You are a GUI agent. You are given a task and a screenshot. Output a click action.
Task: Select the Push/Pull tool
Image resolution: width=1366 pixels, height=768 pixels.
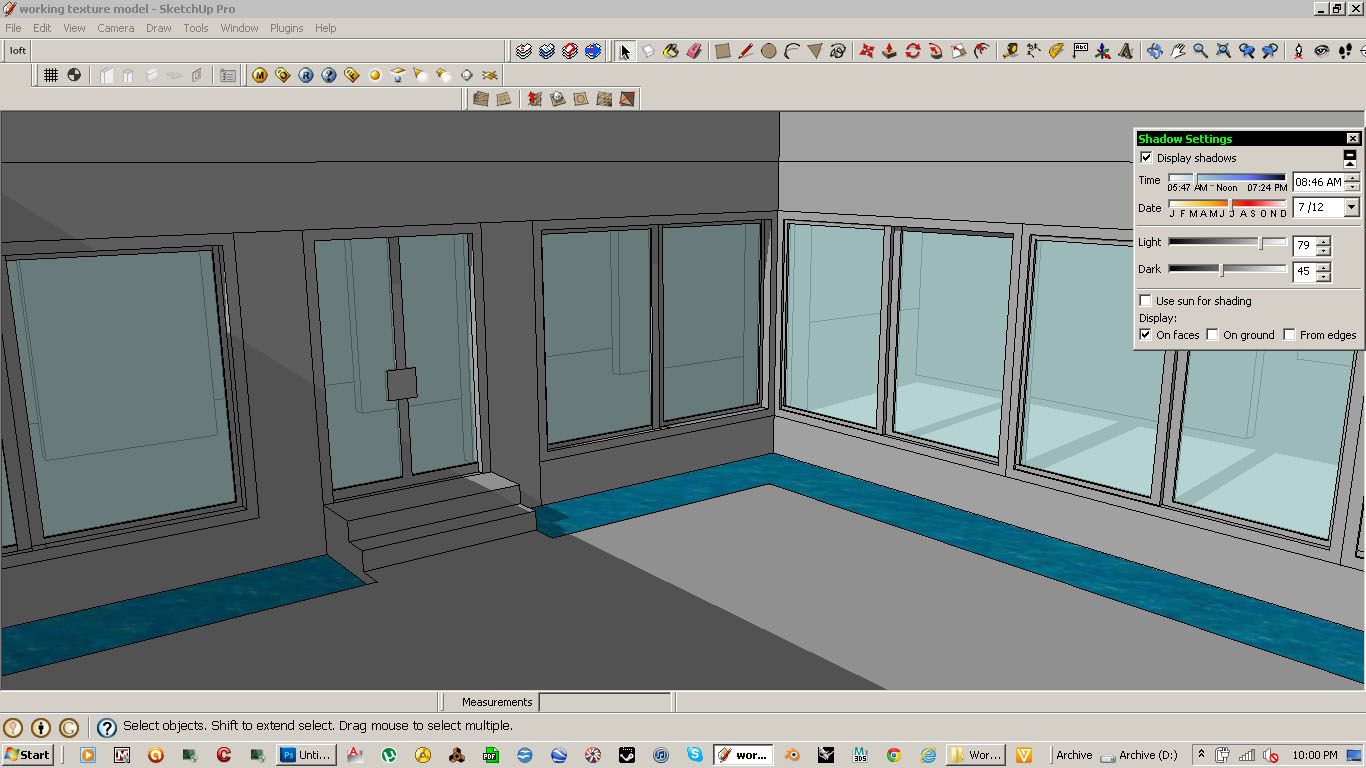tap(889, 51)
